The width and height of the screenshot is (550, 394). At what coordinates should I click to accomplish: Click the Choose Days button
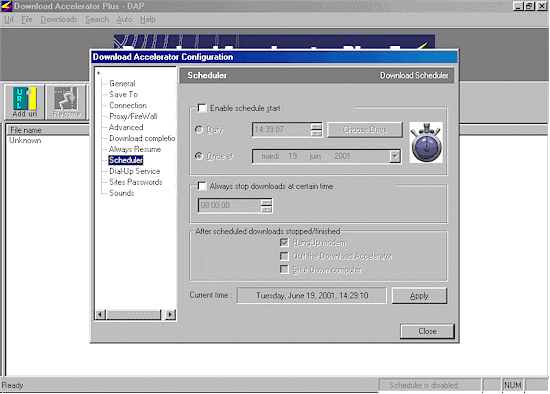(365, 130)
